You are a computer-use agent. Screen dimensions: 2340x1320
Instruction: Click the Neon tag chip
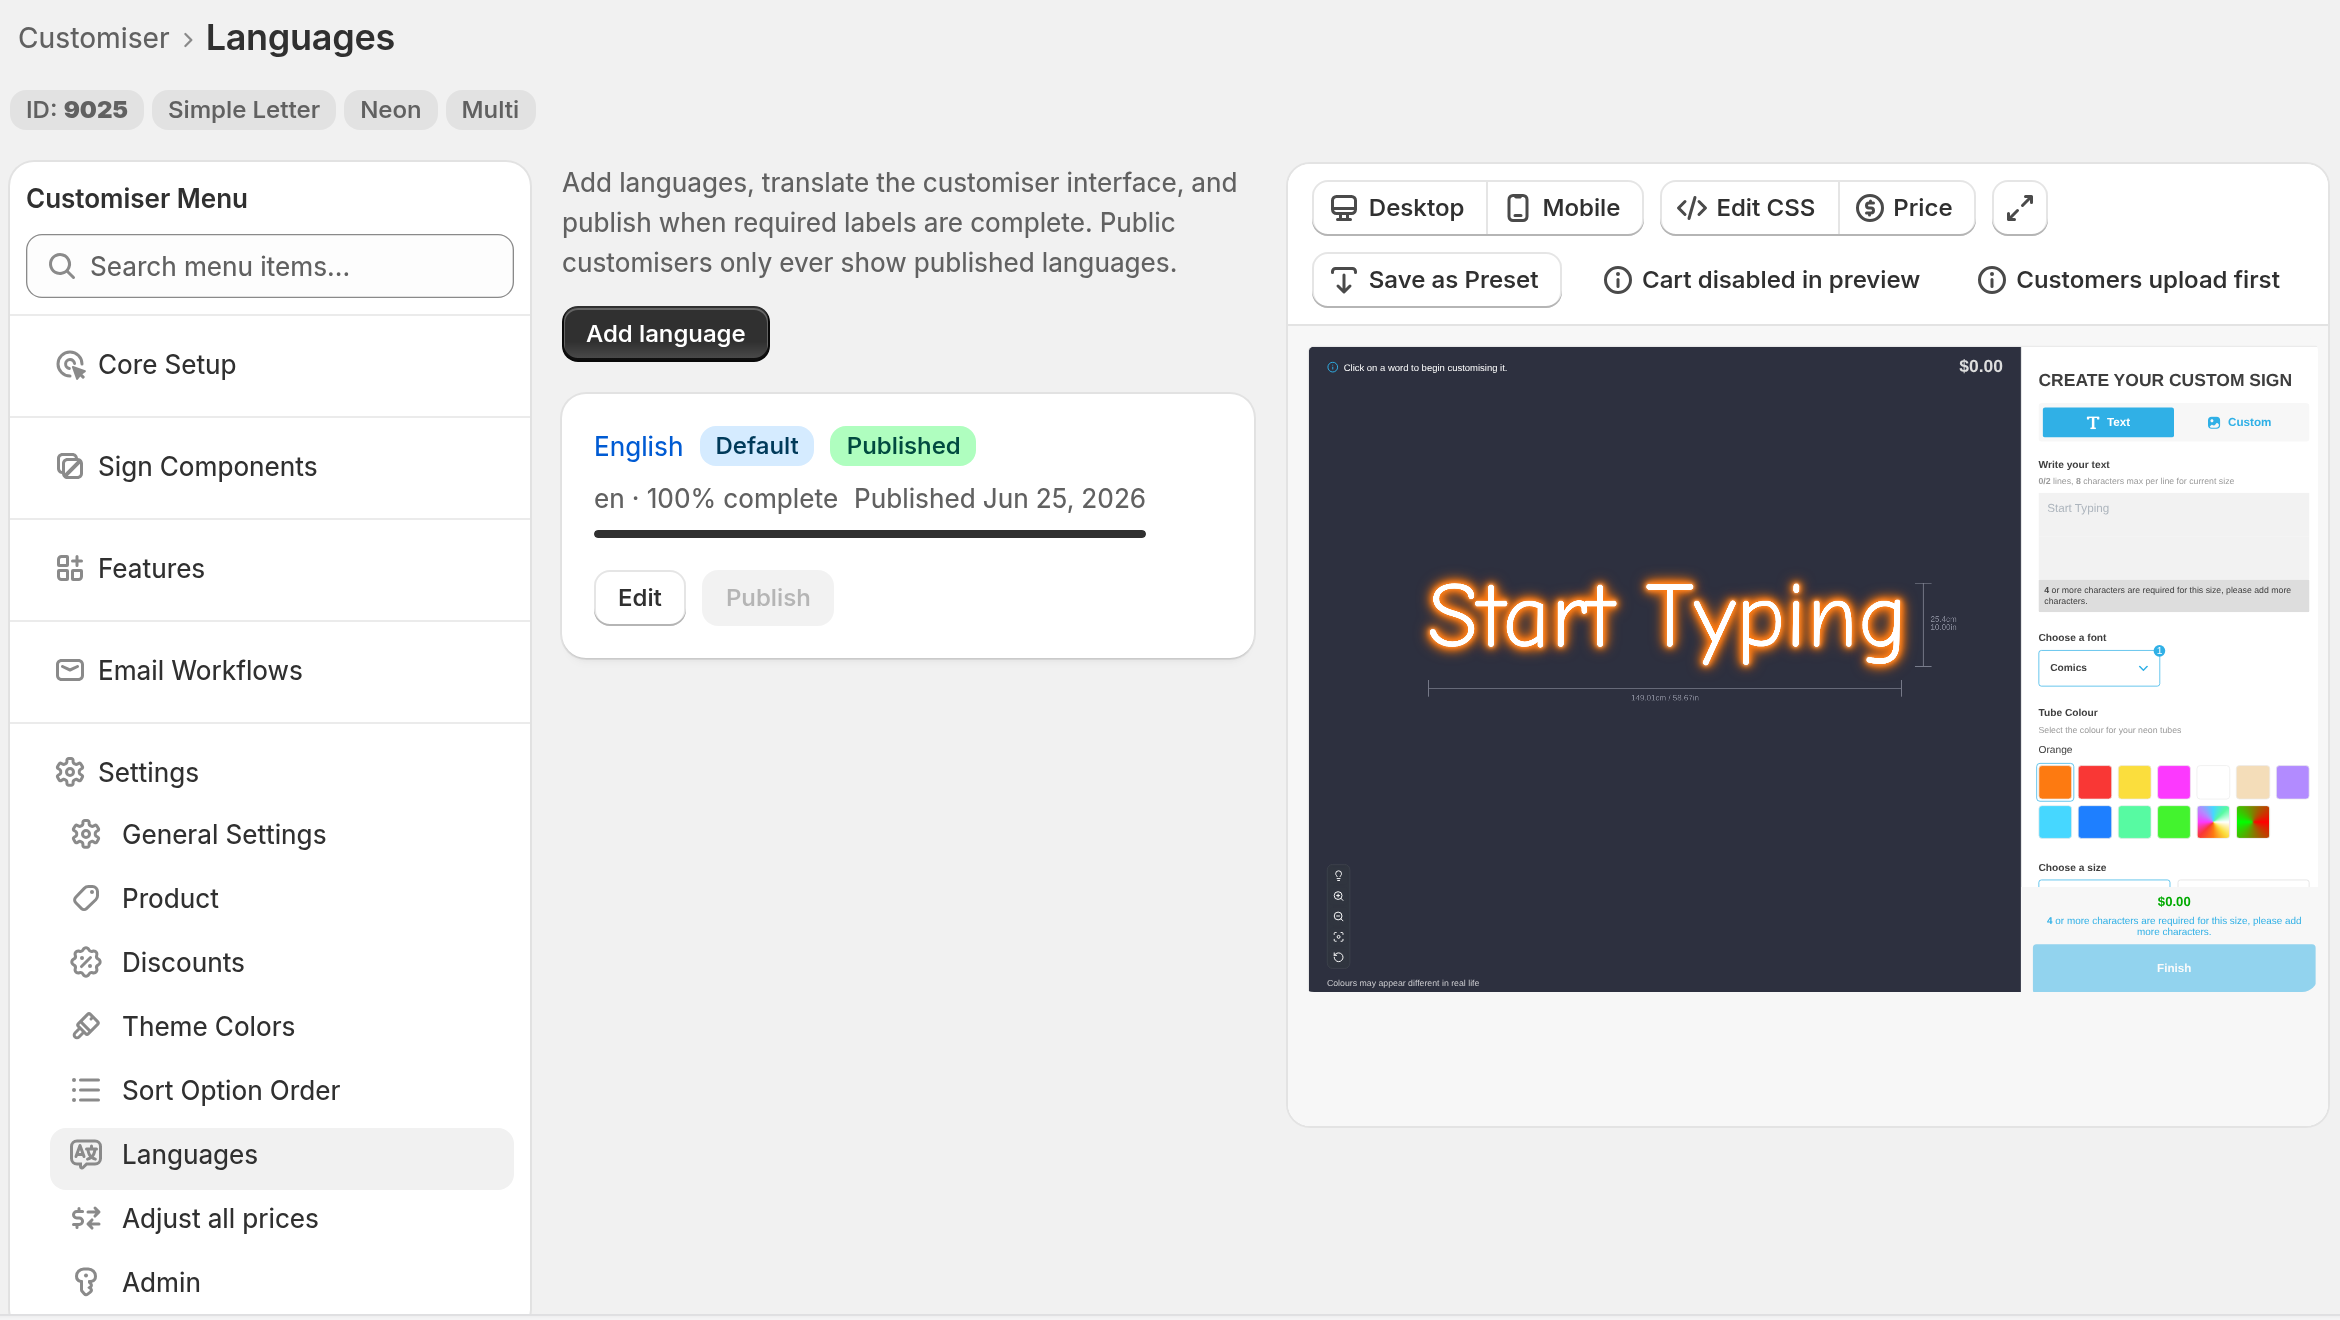click(x=391, y=110)
